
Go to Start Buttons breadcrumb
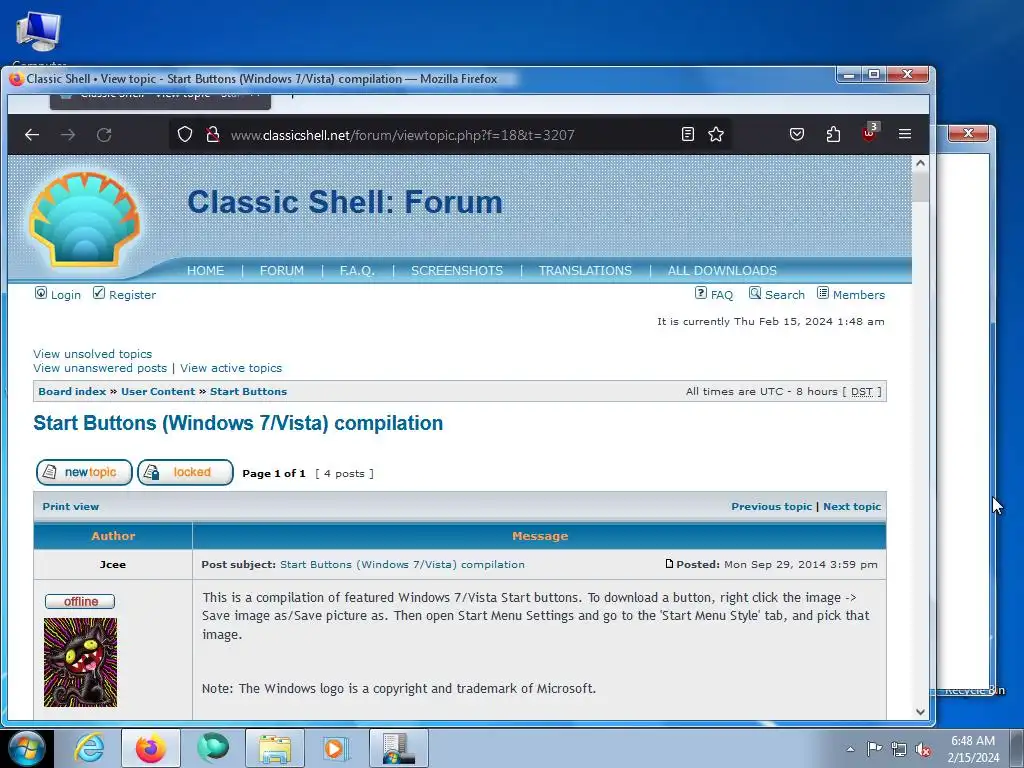pyautogui.click(x=248, y=391)
